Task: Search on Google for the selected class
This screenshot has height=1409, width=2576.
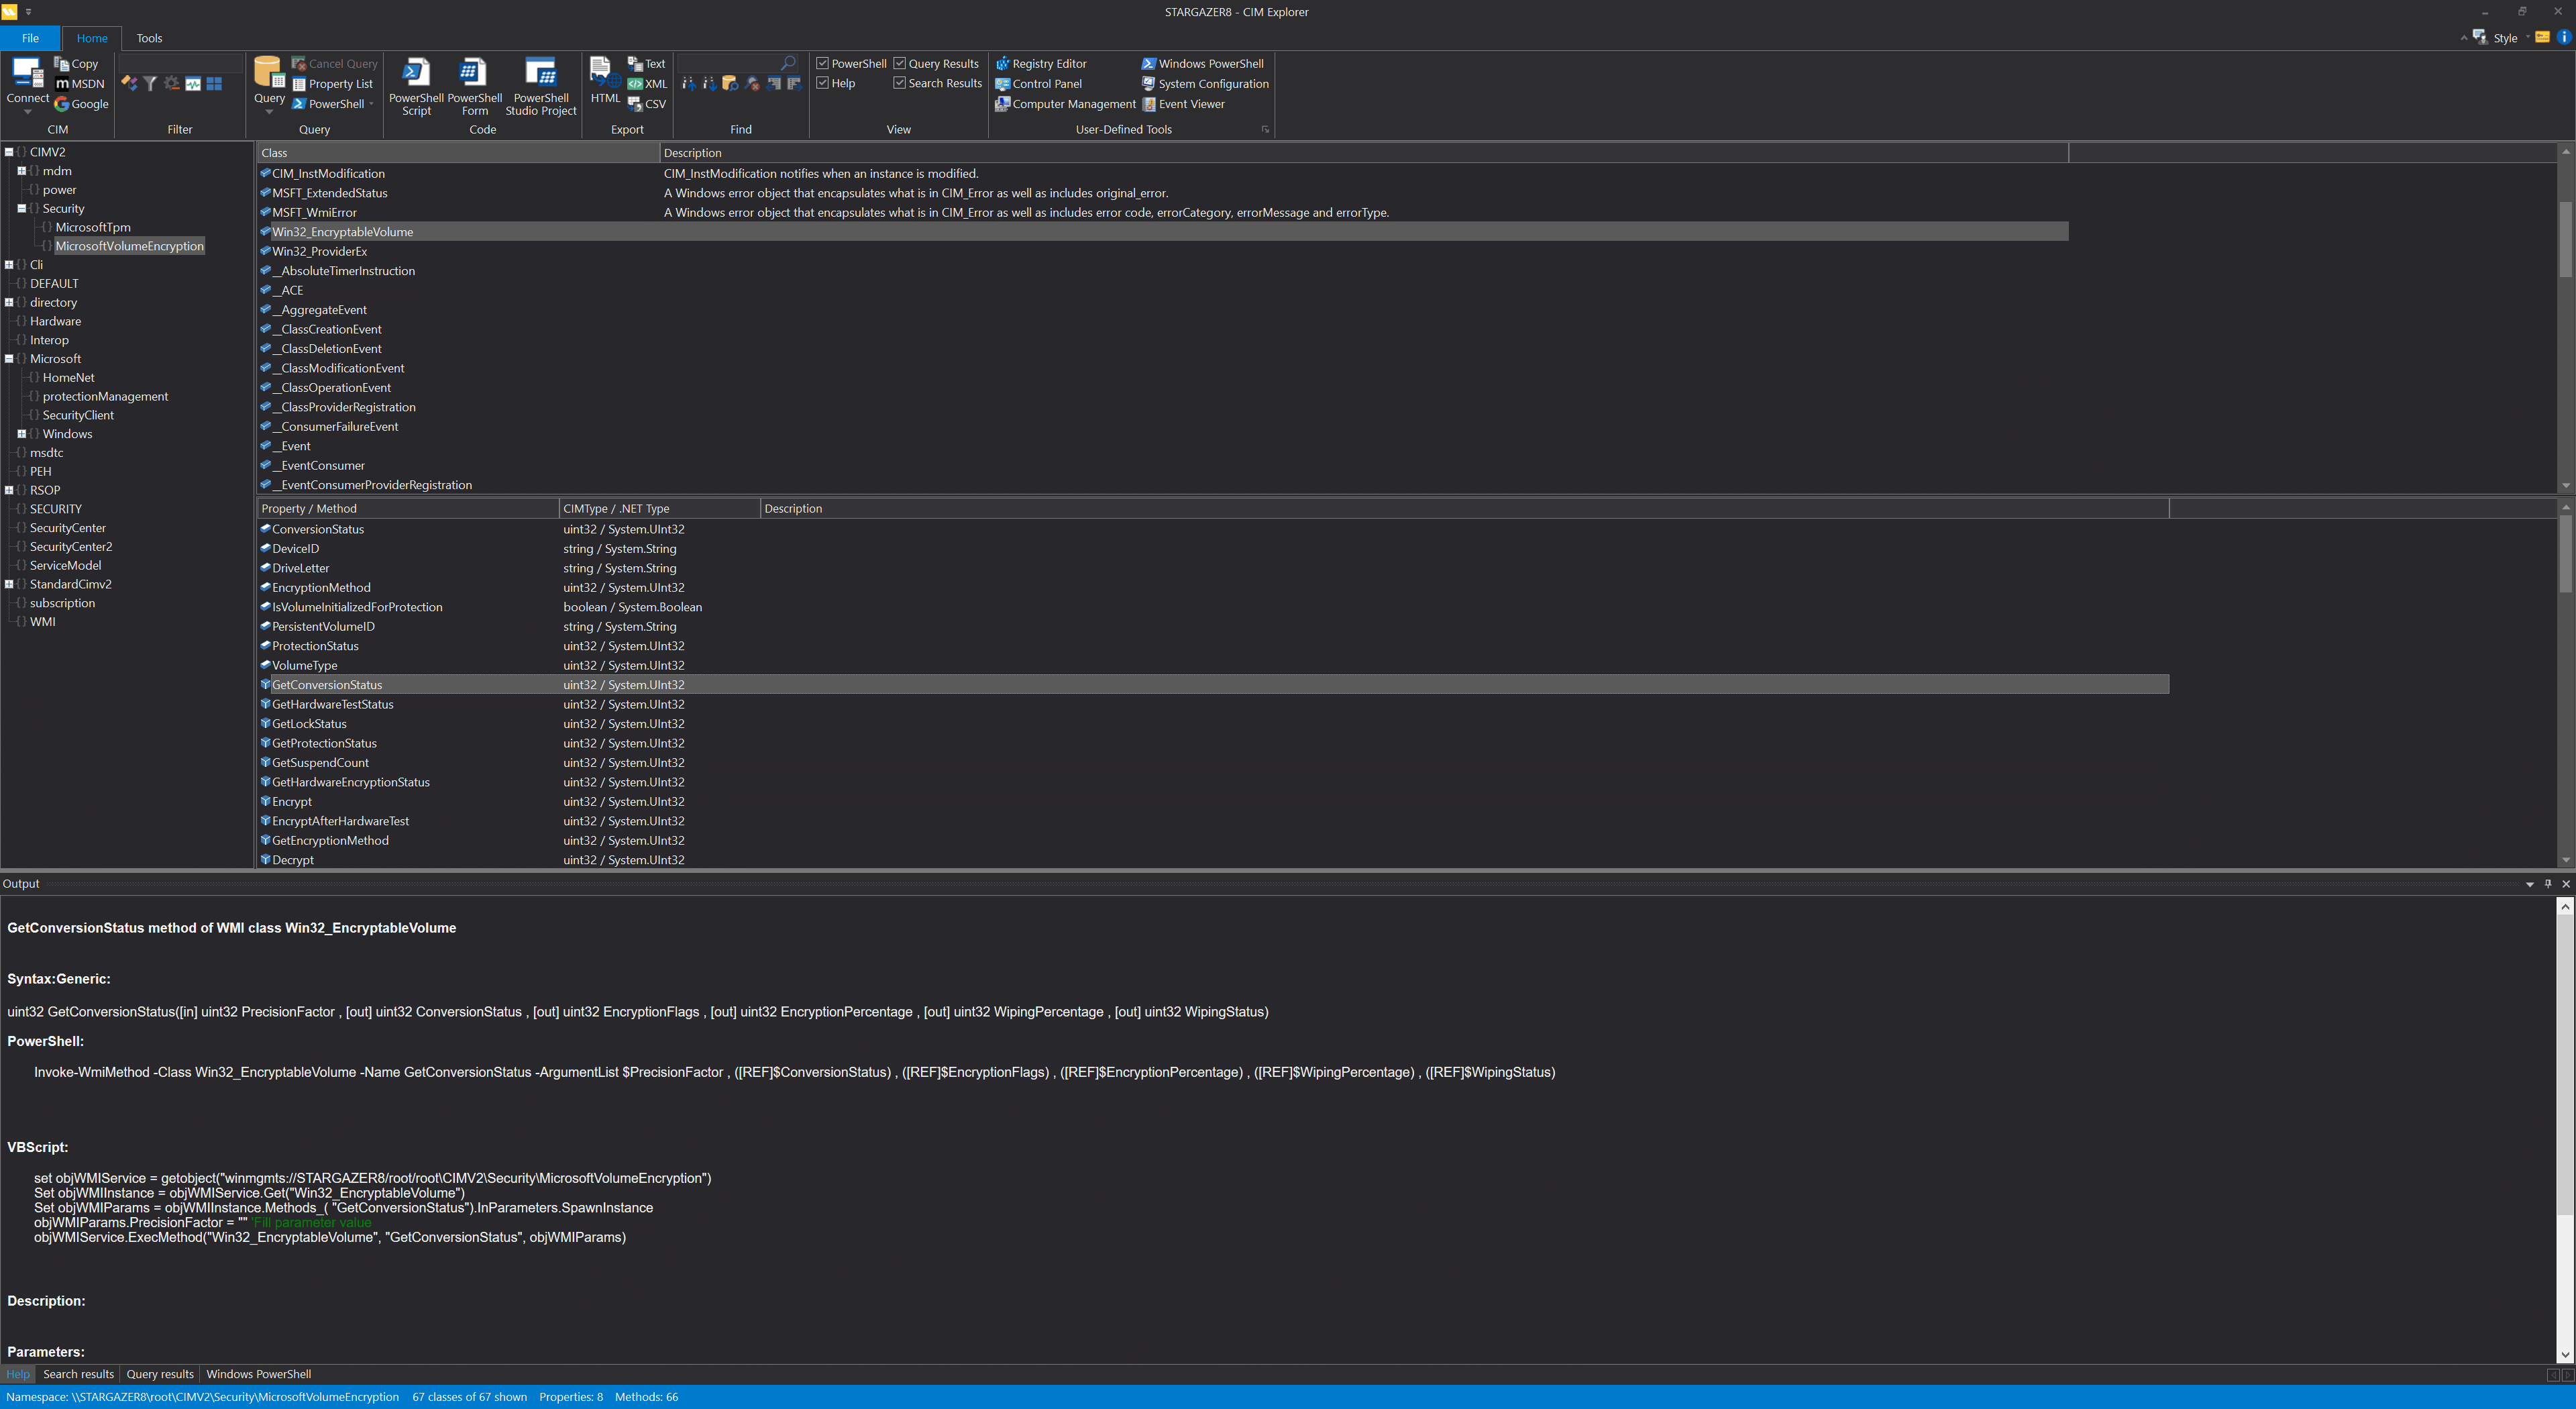Action: 81,103
